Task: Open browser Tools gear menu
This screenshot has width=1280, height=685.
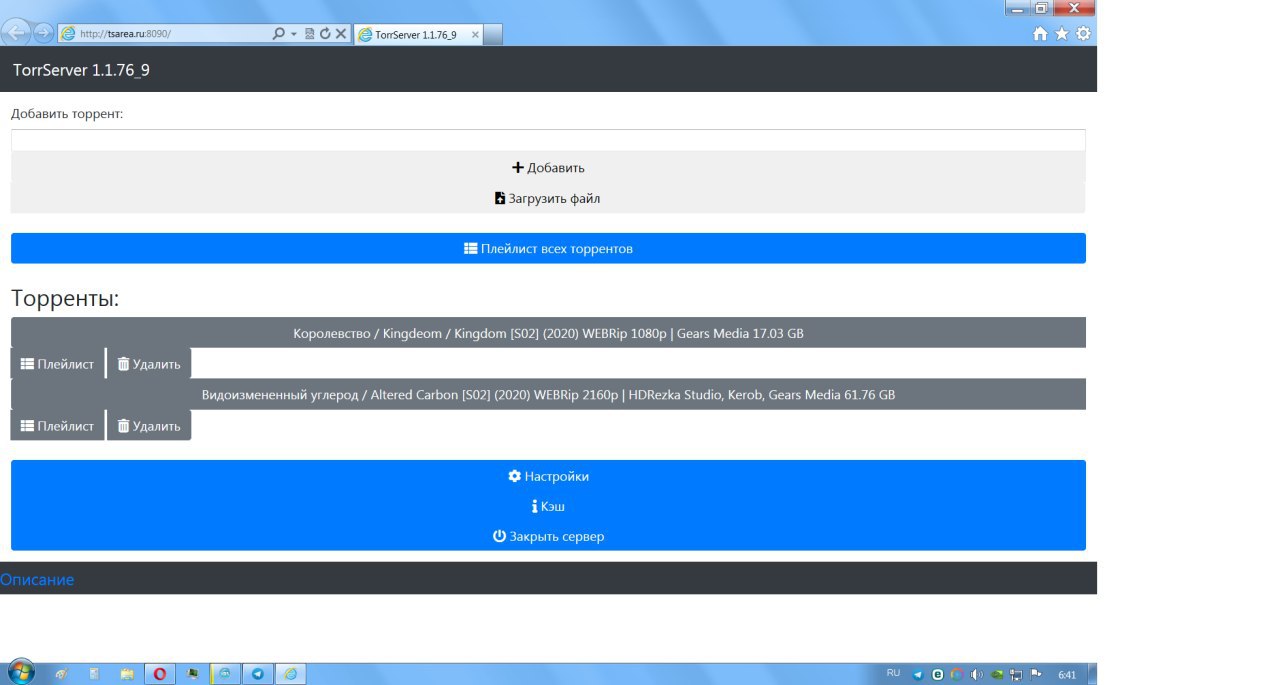Action: [1083, 33]
